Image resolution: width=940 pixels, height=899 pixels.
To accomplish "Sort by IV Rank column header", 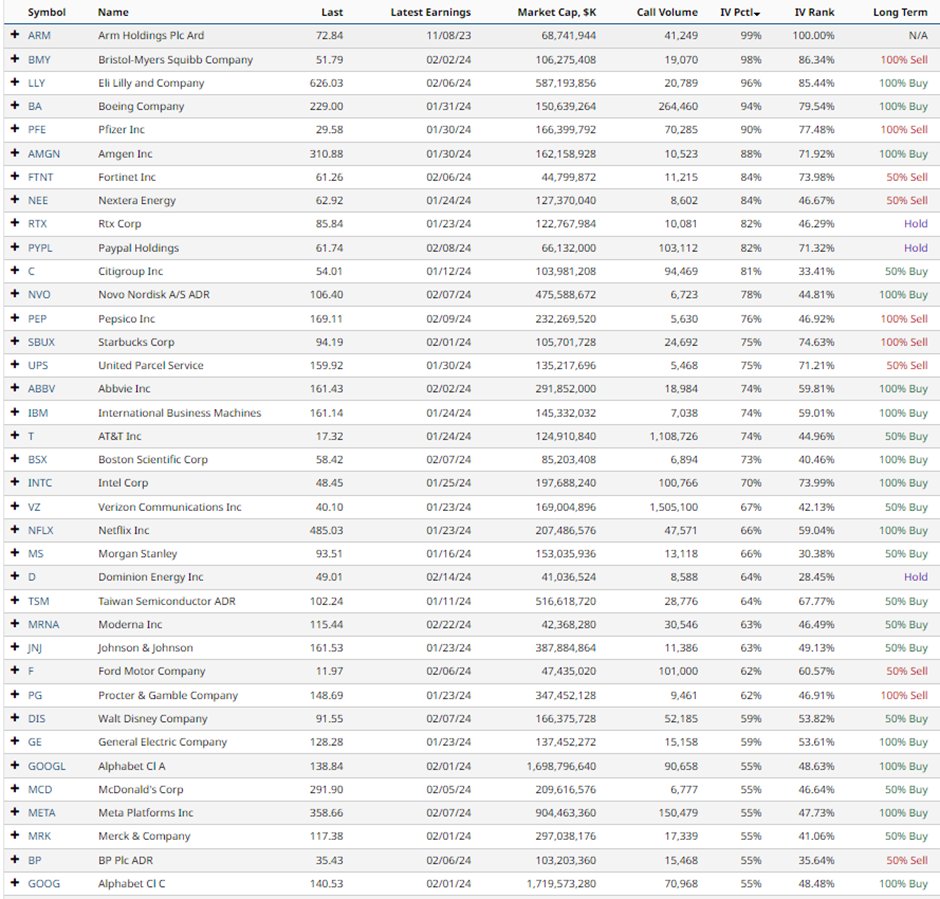I will pyautogui.click(x=814, y=12).
